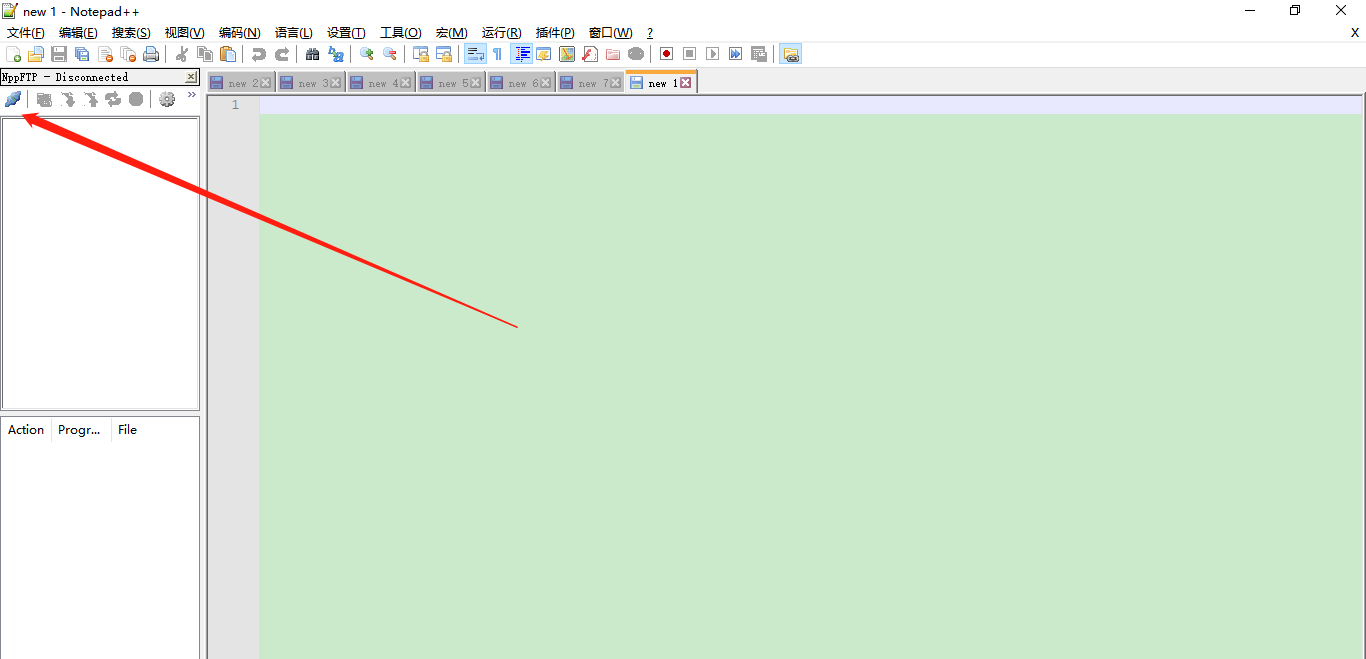
Task: Print the document with the printer icon
Action: pos(151,54)
